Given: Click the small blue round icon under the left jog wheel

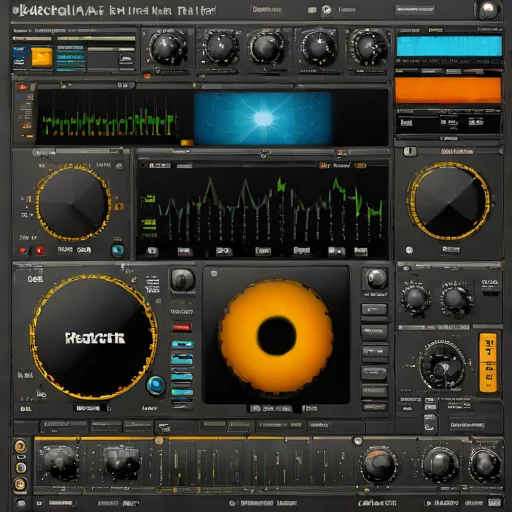Looking at the screenshot, I should 117,250.
